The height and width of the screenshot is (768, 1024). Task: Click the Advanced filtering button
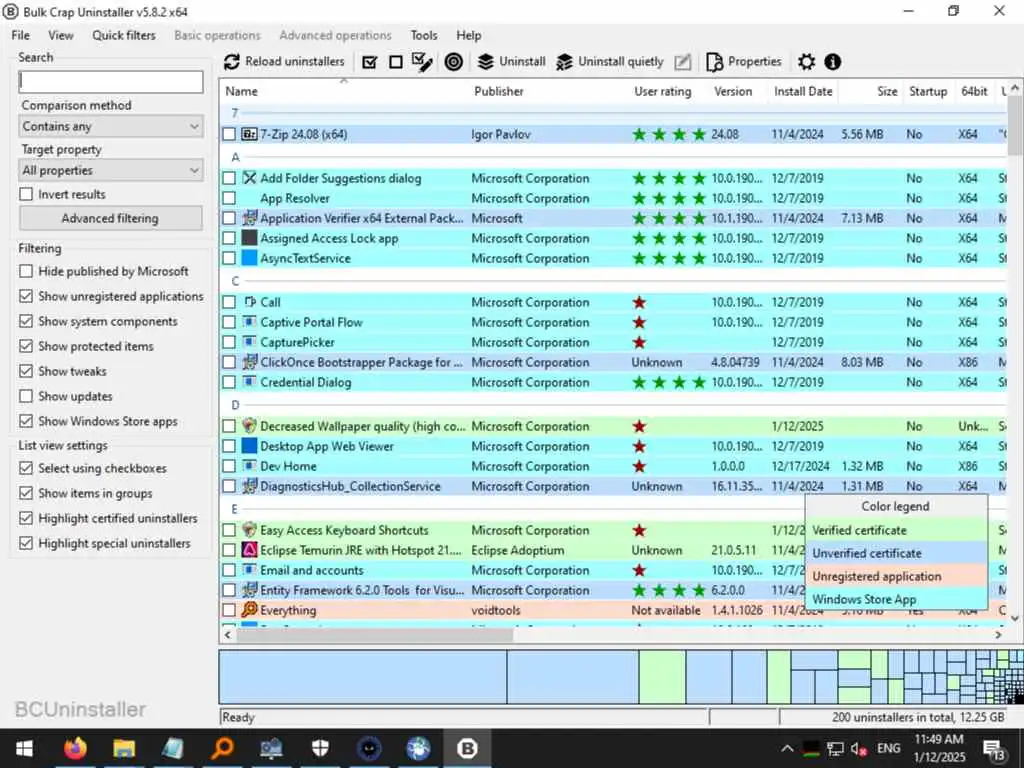click(x=110, y=219)
